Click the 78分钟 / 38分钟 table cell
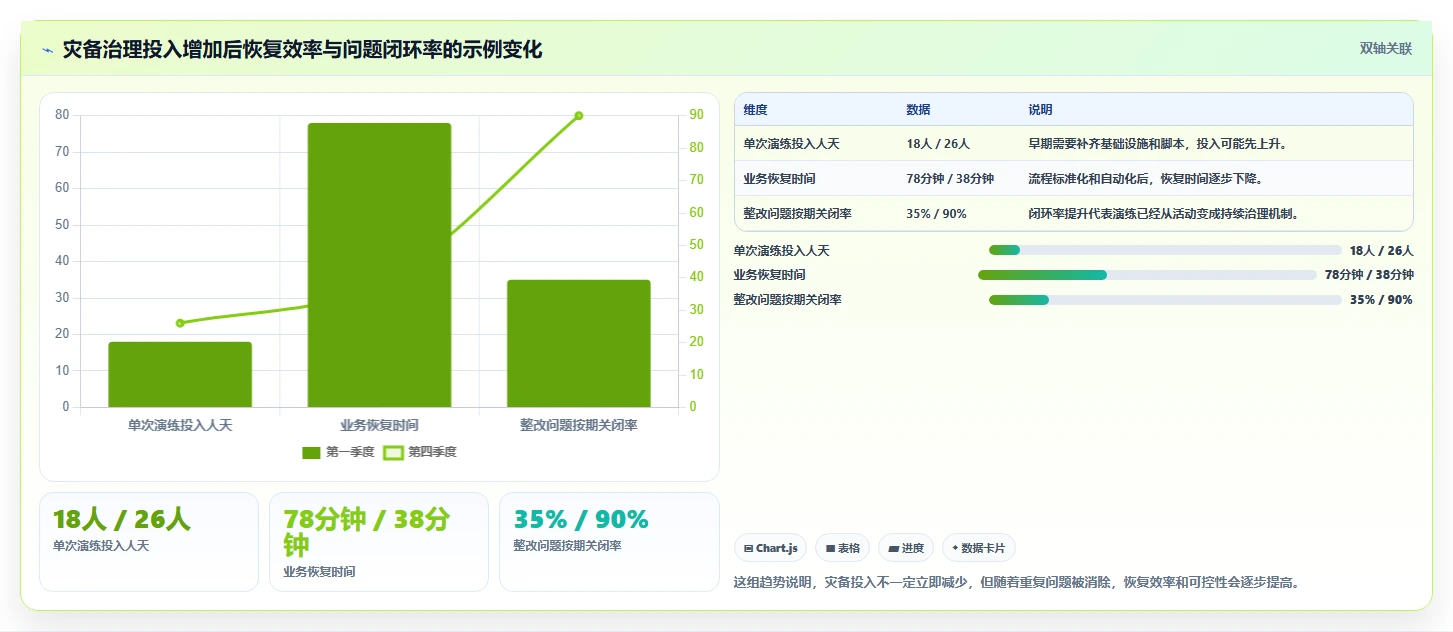Screen dimensions: 1453x632 coord(950,179)
